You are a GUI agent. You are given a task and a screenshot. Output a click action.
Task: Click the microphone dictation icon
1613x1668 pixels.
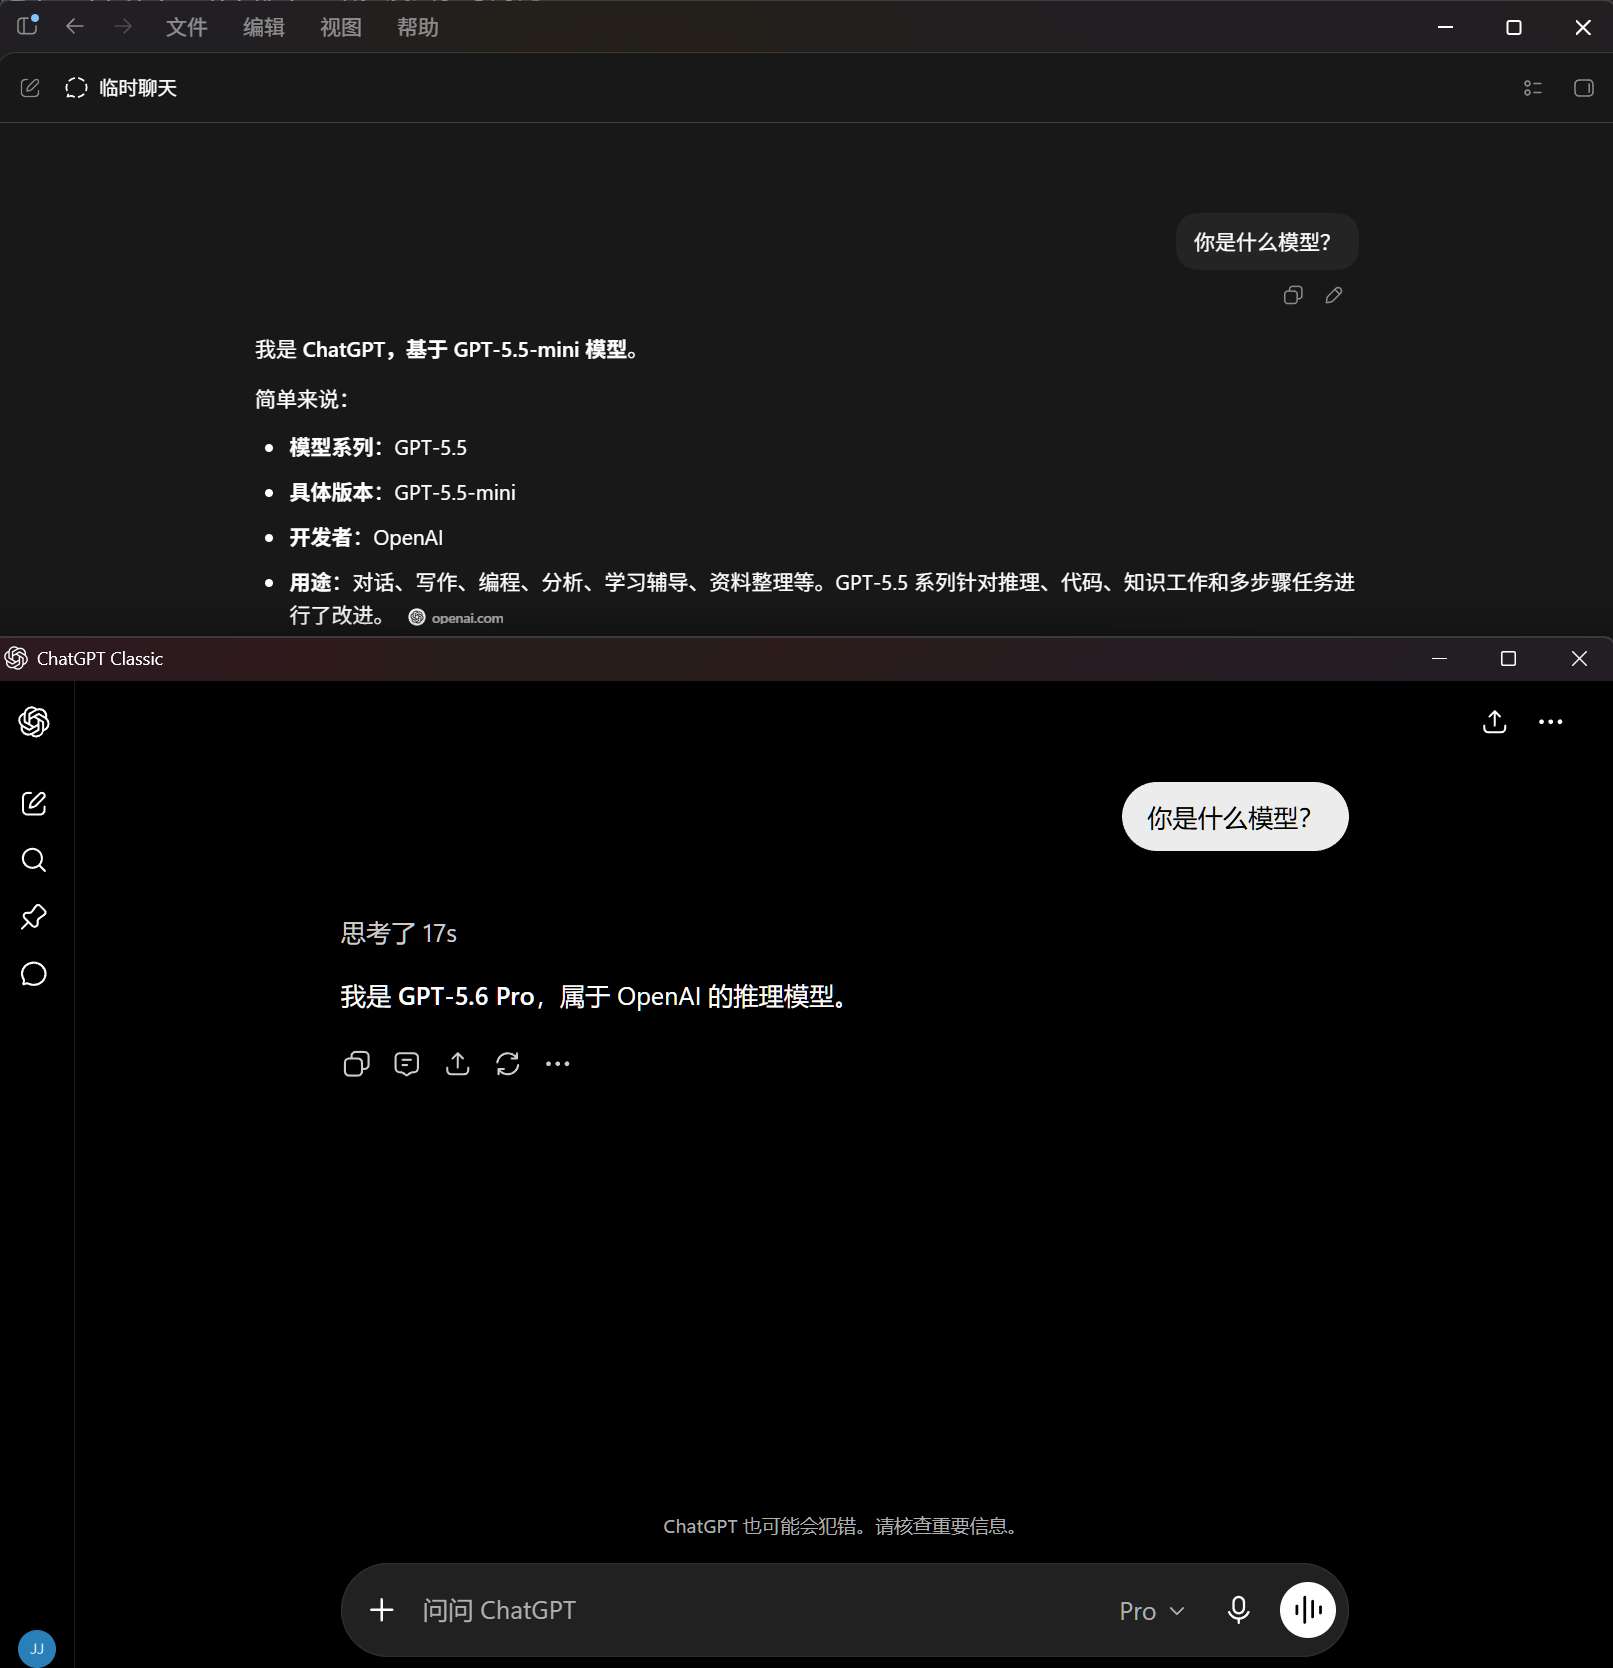tap(1238, 1610)
